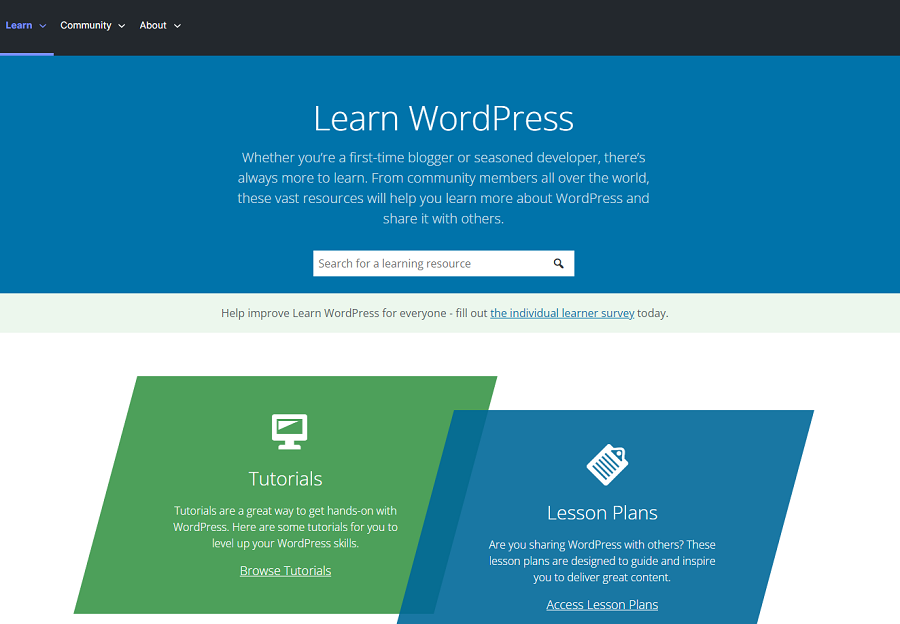Open the About menu item
Image resolution: width=900 pixels, height=624 pixels.
tap(153, 25)
